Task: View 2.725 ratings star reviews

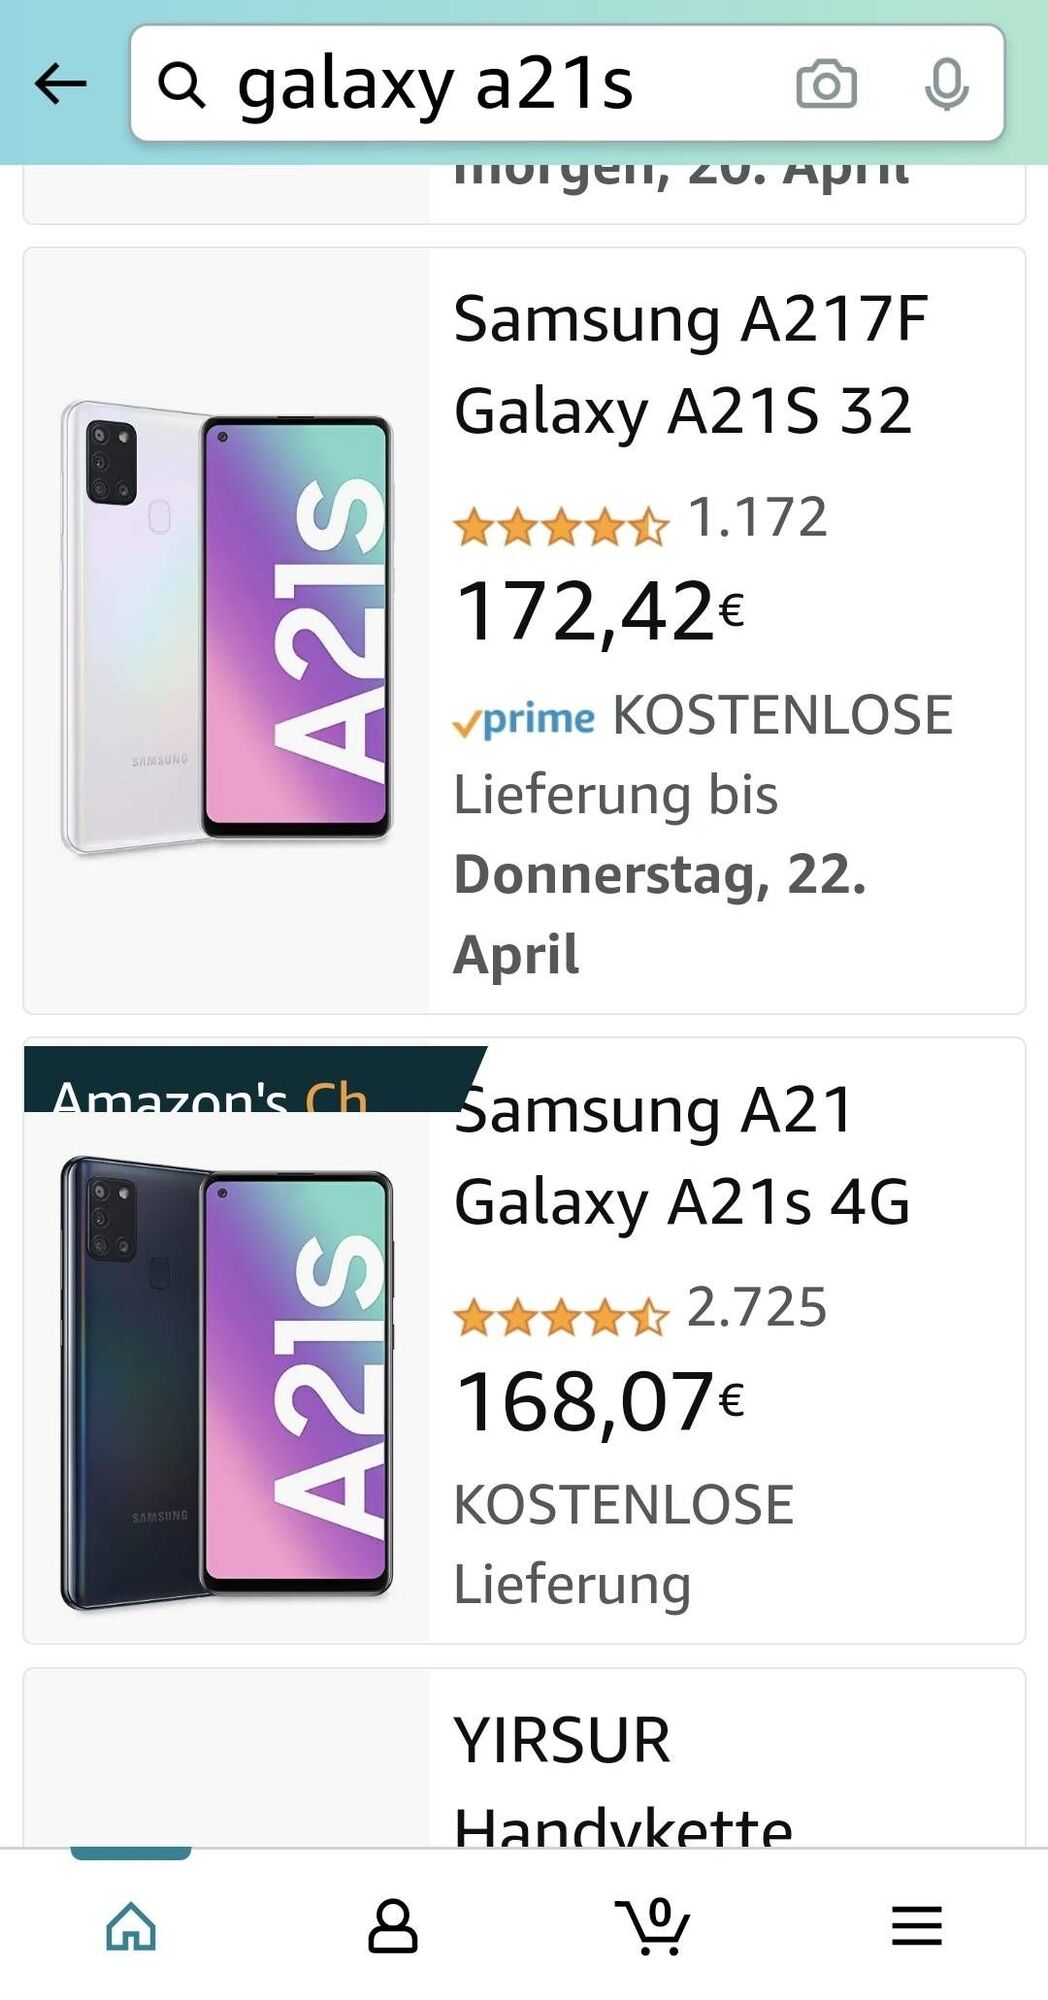Action: click(x=640, y=1309)
